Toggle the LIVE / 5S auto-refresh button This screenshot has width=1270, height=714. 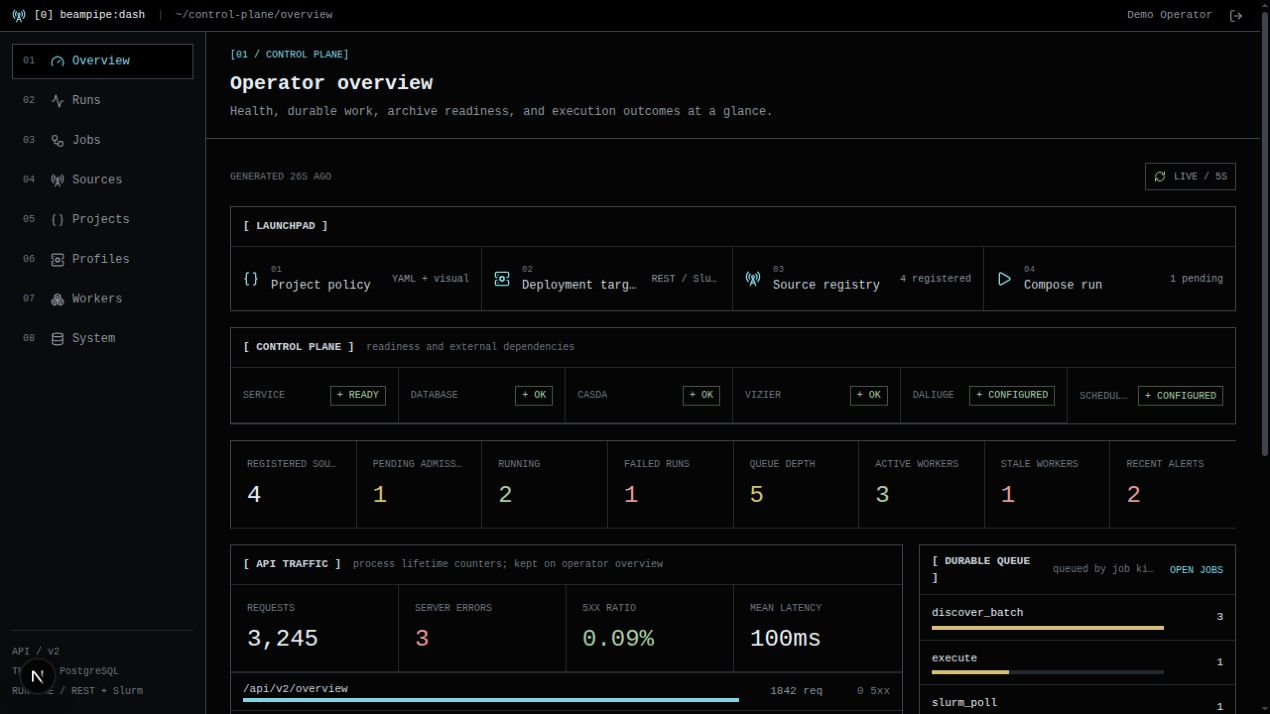click(x=1190, y=176)
